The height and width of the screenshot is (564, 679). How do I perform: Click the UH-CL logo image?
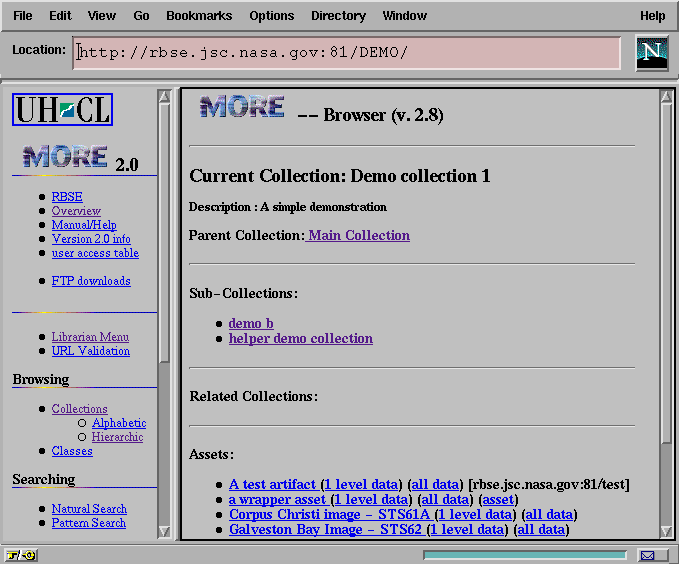(x=62, y=109)
